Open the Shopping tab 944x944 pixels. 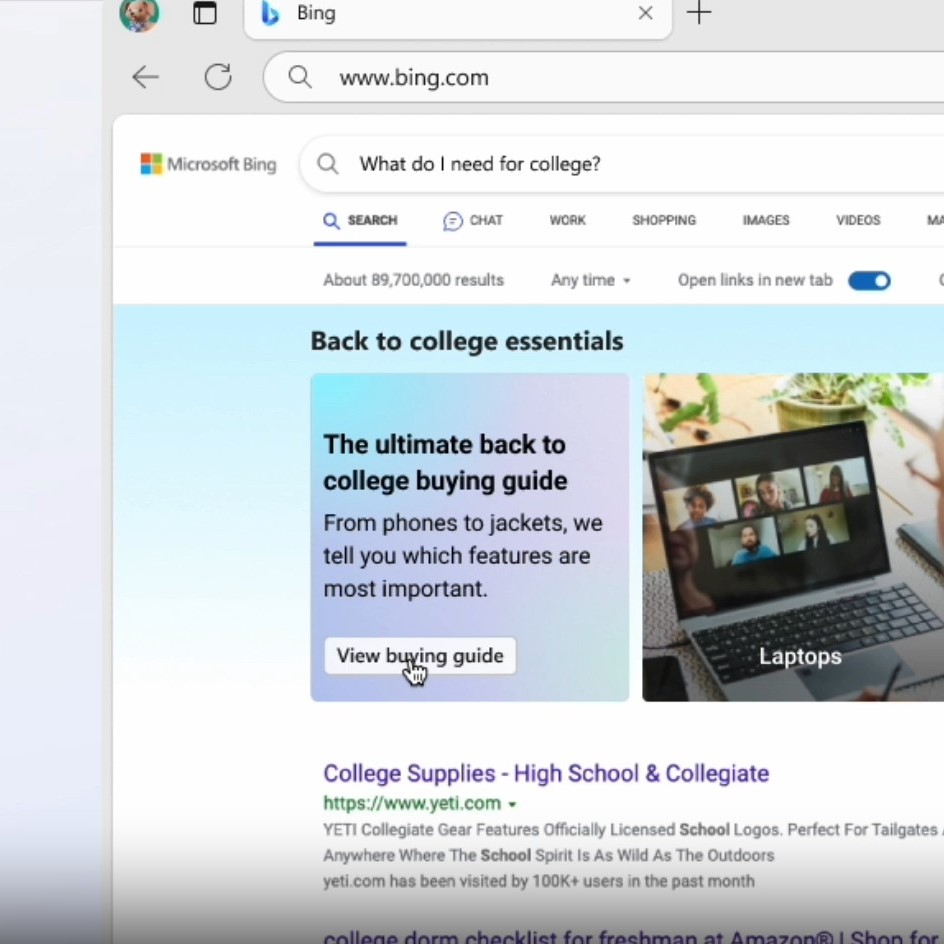[663, 221]
